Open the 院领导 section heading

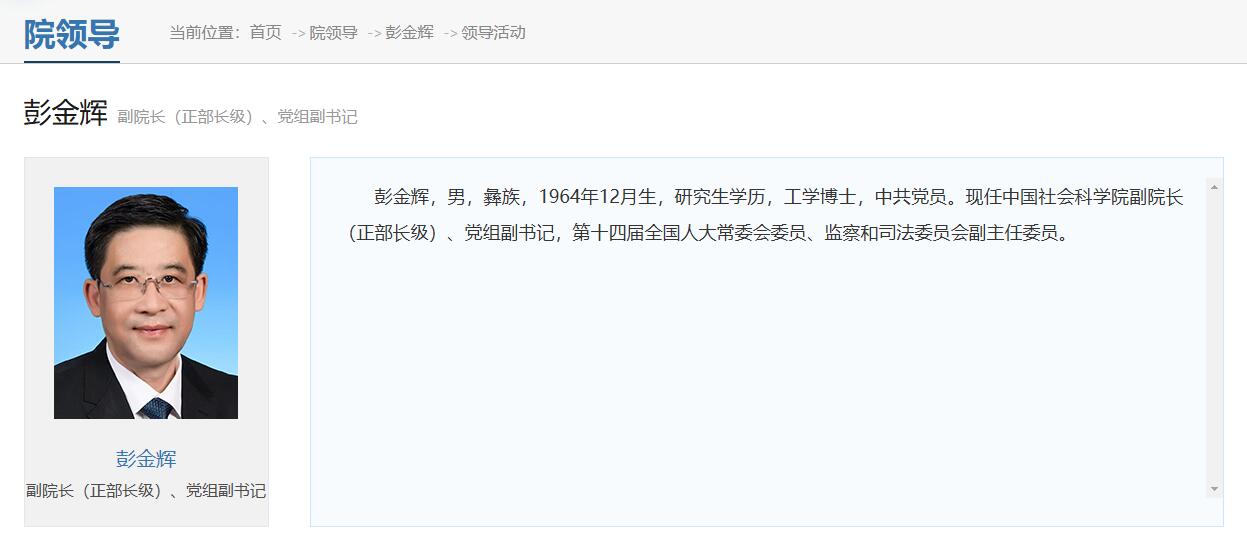coord(72,34)
